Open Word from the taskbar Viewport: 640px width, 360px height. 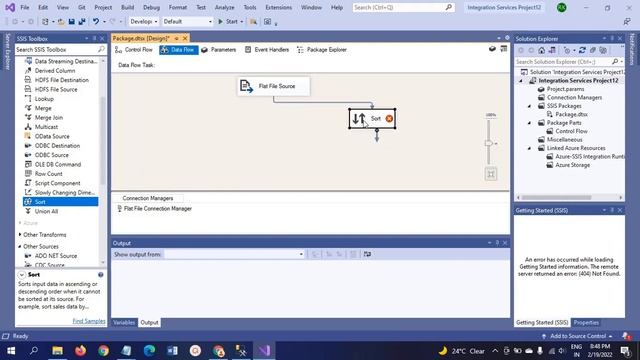point(172,351)
